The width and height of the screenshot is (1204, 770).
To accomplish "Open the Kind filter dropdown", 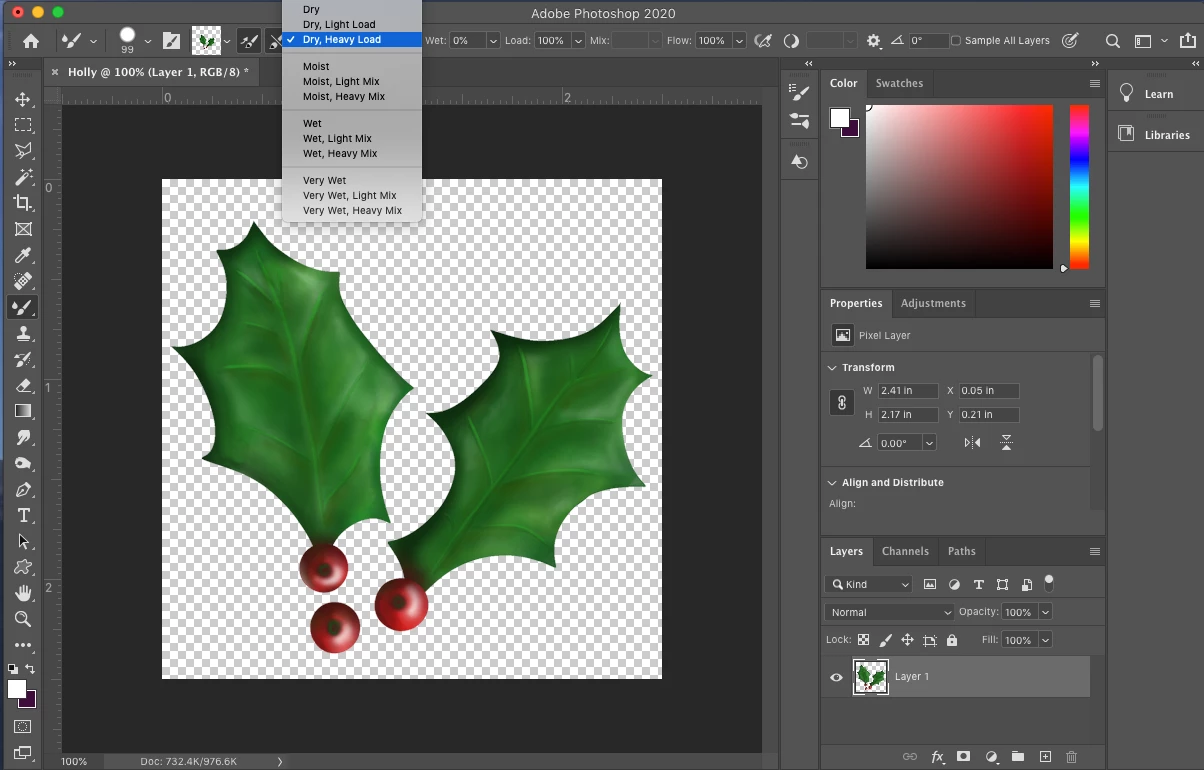I will click(869, 584).
